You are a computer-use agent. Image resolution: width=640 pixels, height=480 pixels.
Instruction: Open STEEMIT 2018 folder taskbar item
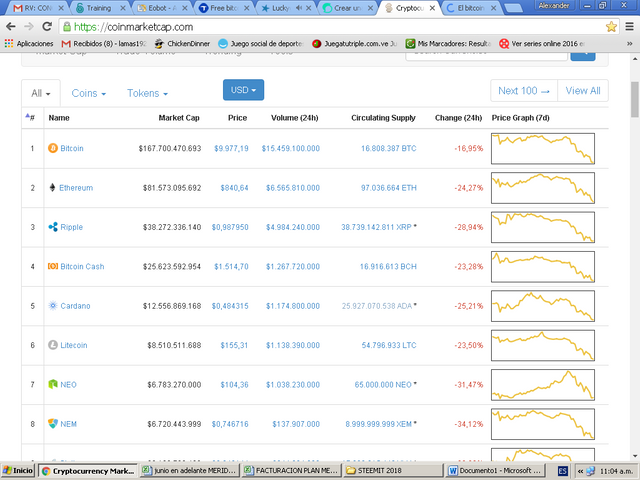[393, 471]
